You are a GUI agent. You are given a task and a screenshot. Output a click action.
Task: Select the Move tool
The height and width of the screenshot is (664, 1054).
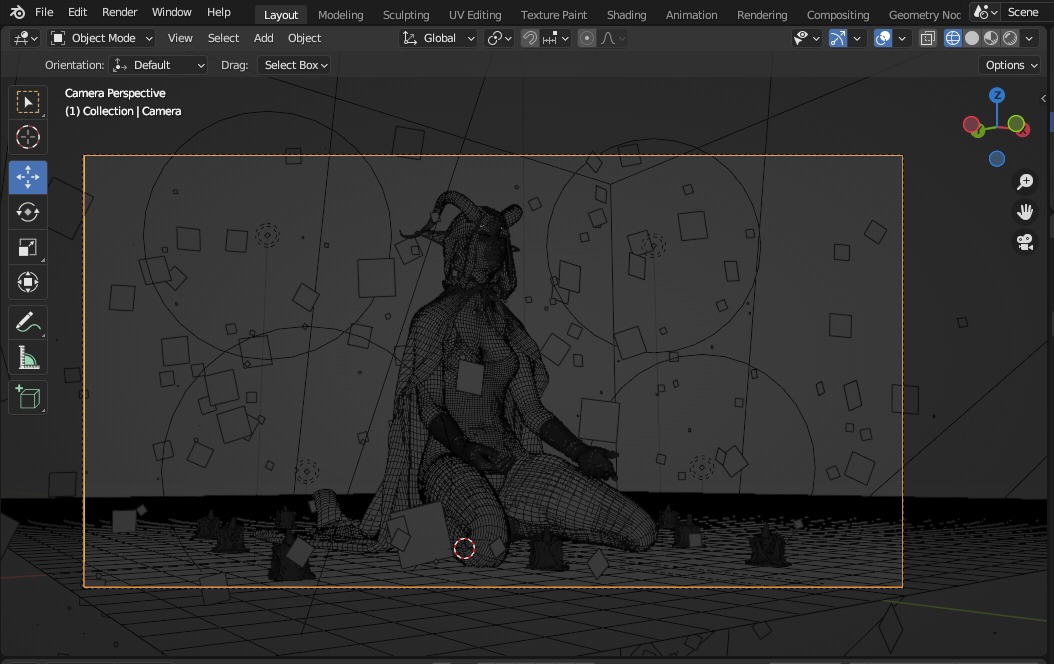(x=28, y=177)
